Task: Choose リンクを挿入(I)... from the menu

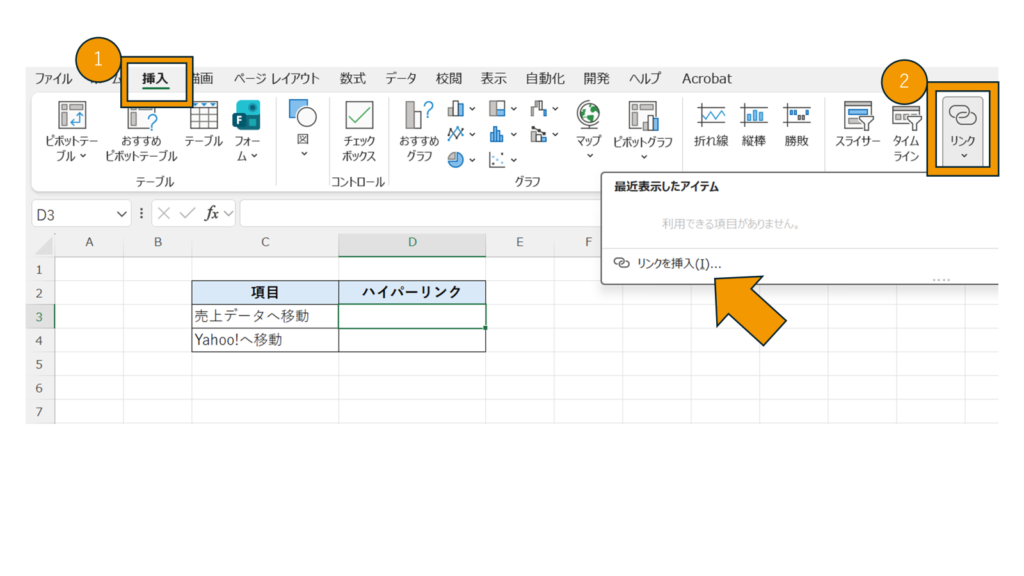Action: pyautogui.click(x=678, y=263)
